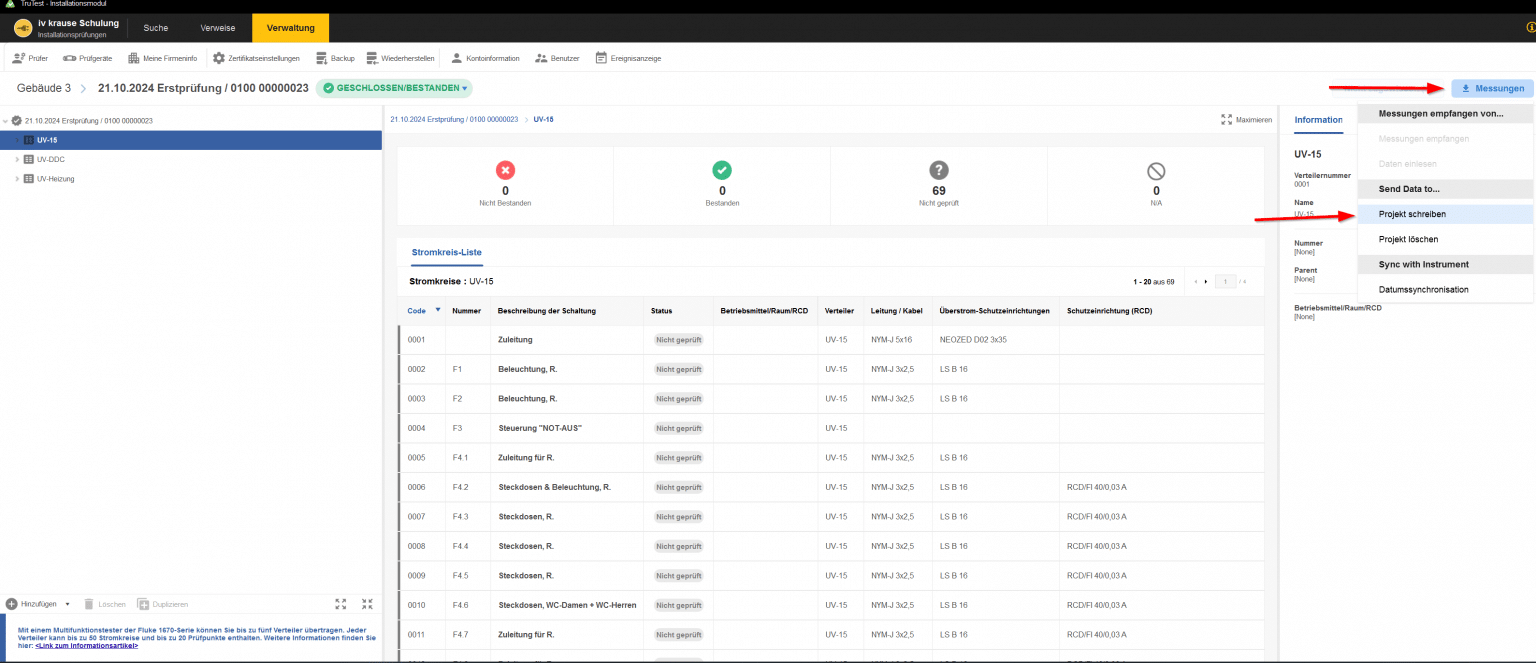Open the Ereignisanzeige event log icon
The width and height of the screenshot is (1536, 663).
coord(601,58)
